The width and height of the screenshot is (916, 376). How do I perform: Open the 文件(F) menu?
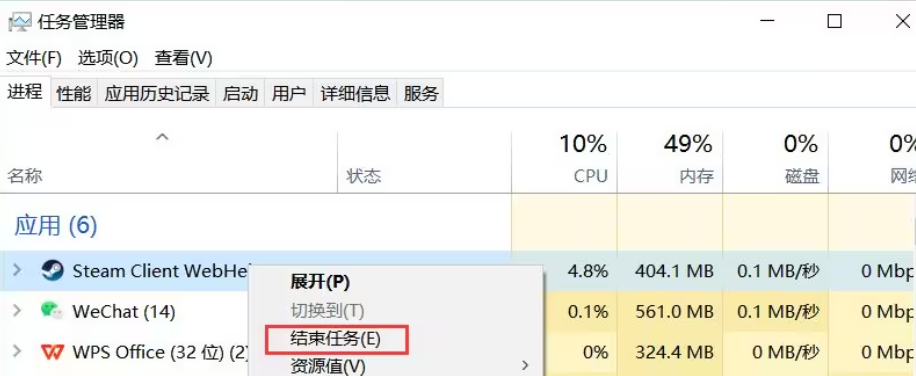point(34,58)
